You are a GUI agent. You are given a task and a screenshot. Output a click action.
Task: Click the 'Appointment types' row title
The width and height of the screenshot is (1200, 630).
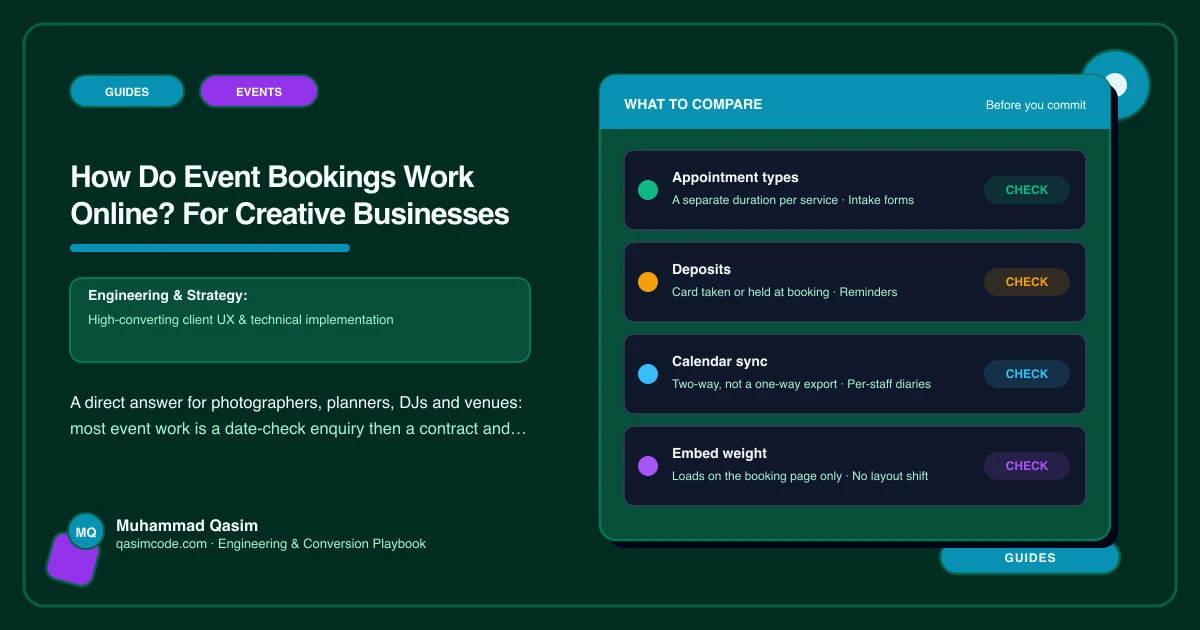(735, 178)
